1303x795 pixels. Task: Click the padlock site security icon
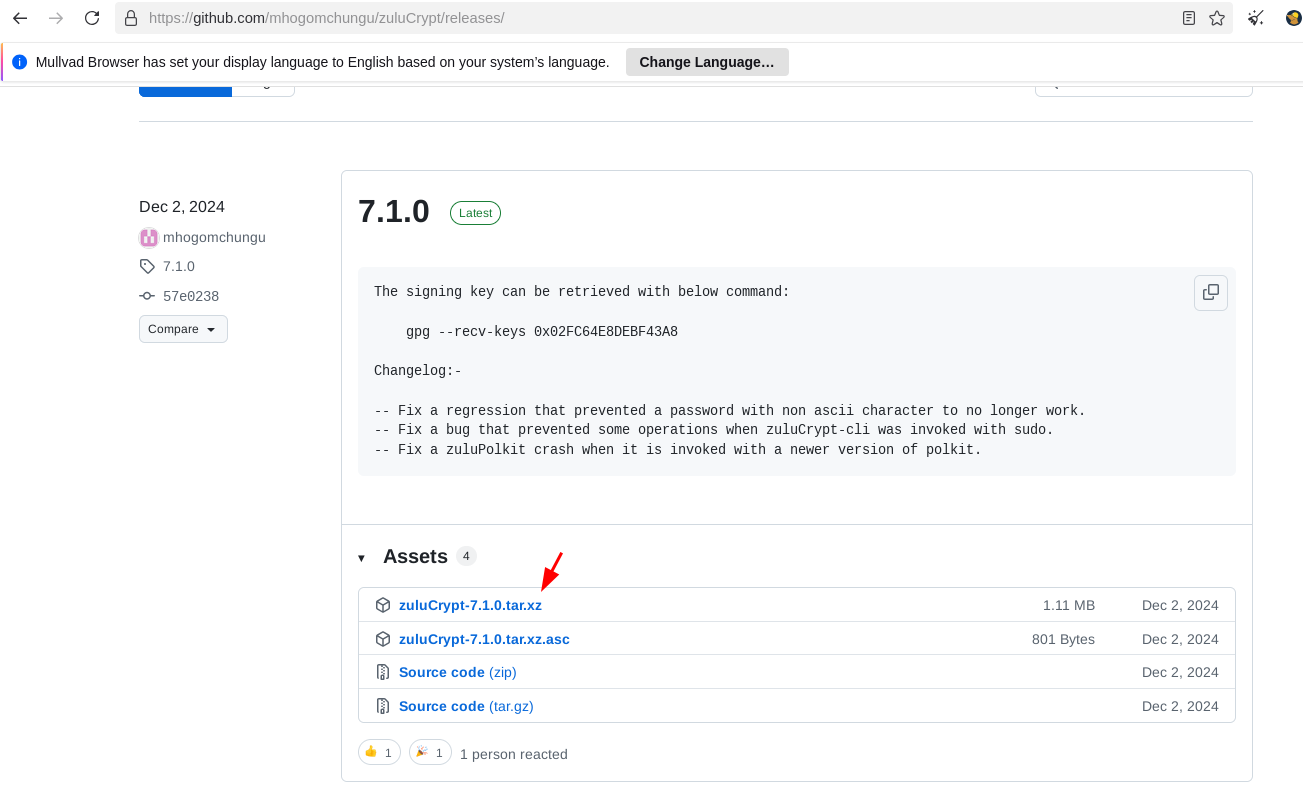point(131,18)
